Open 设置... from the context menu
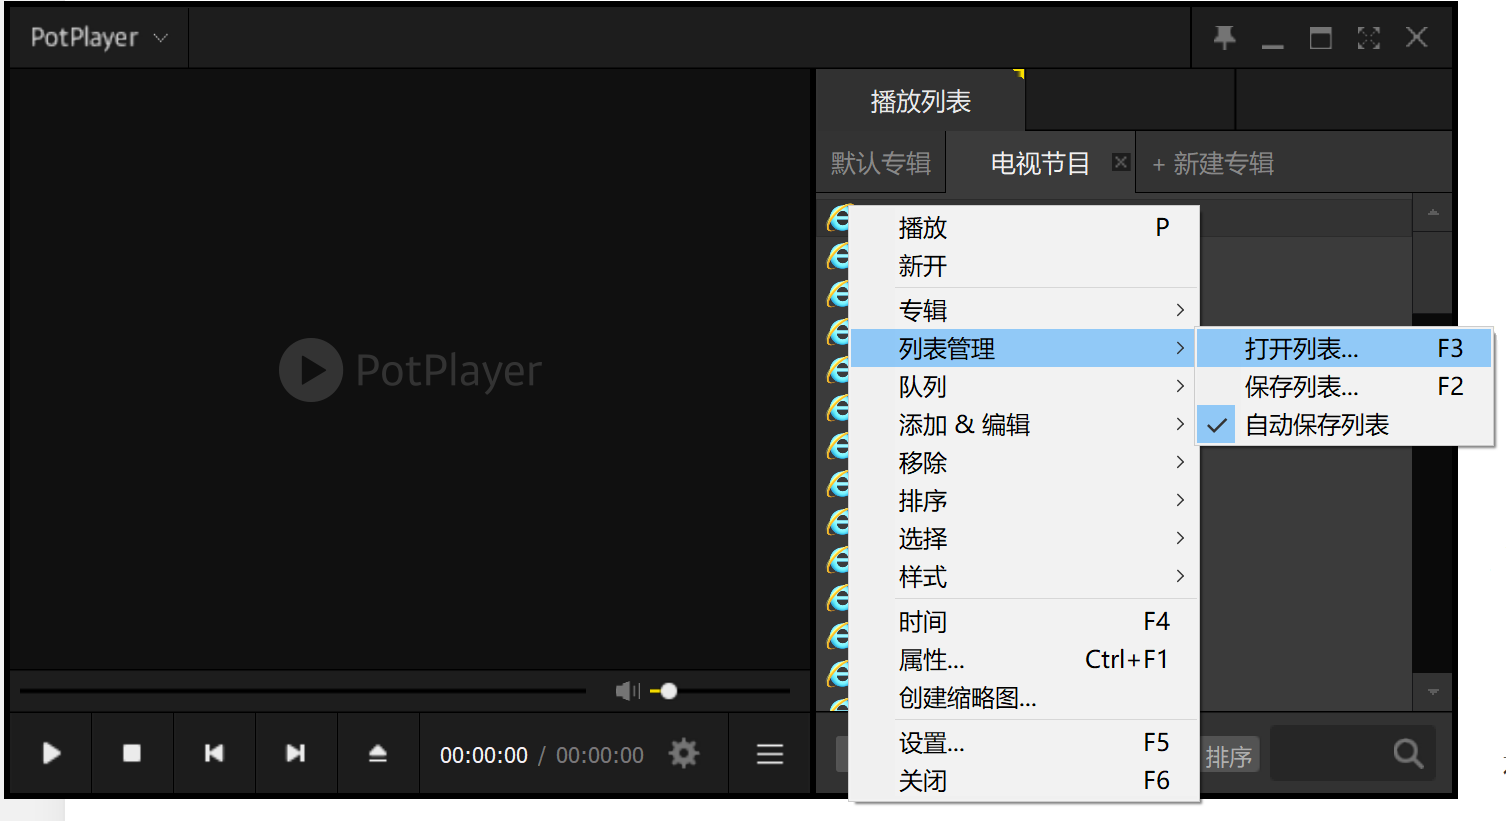This screenshot has width=1506, height=821. (x=1023, y=743)
